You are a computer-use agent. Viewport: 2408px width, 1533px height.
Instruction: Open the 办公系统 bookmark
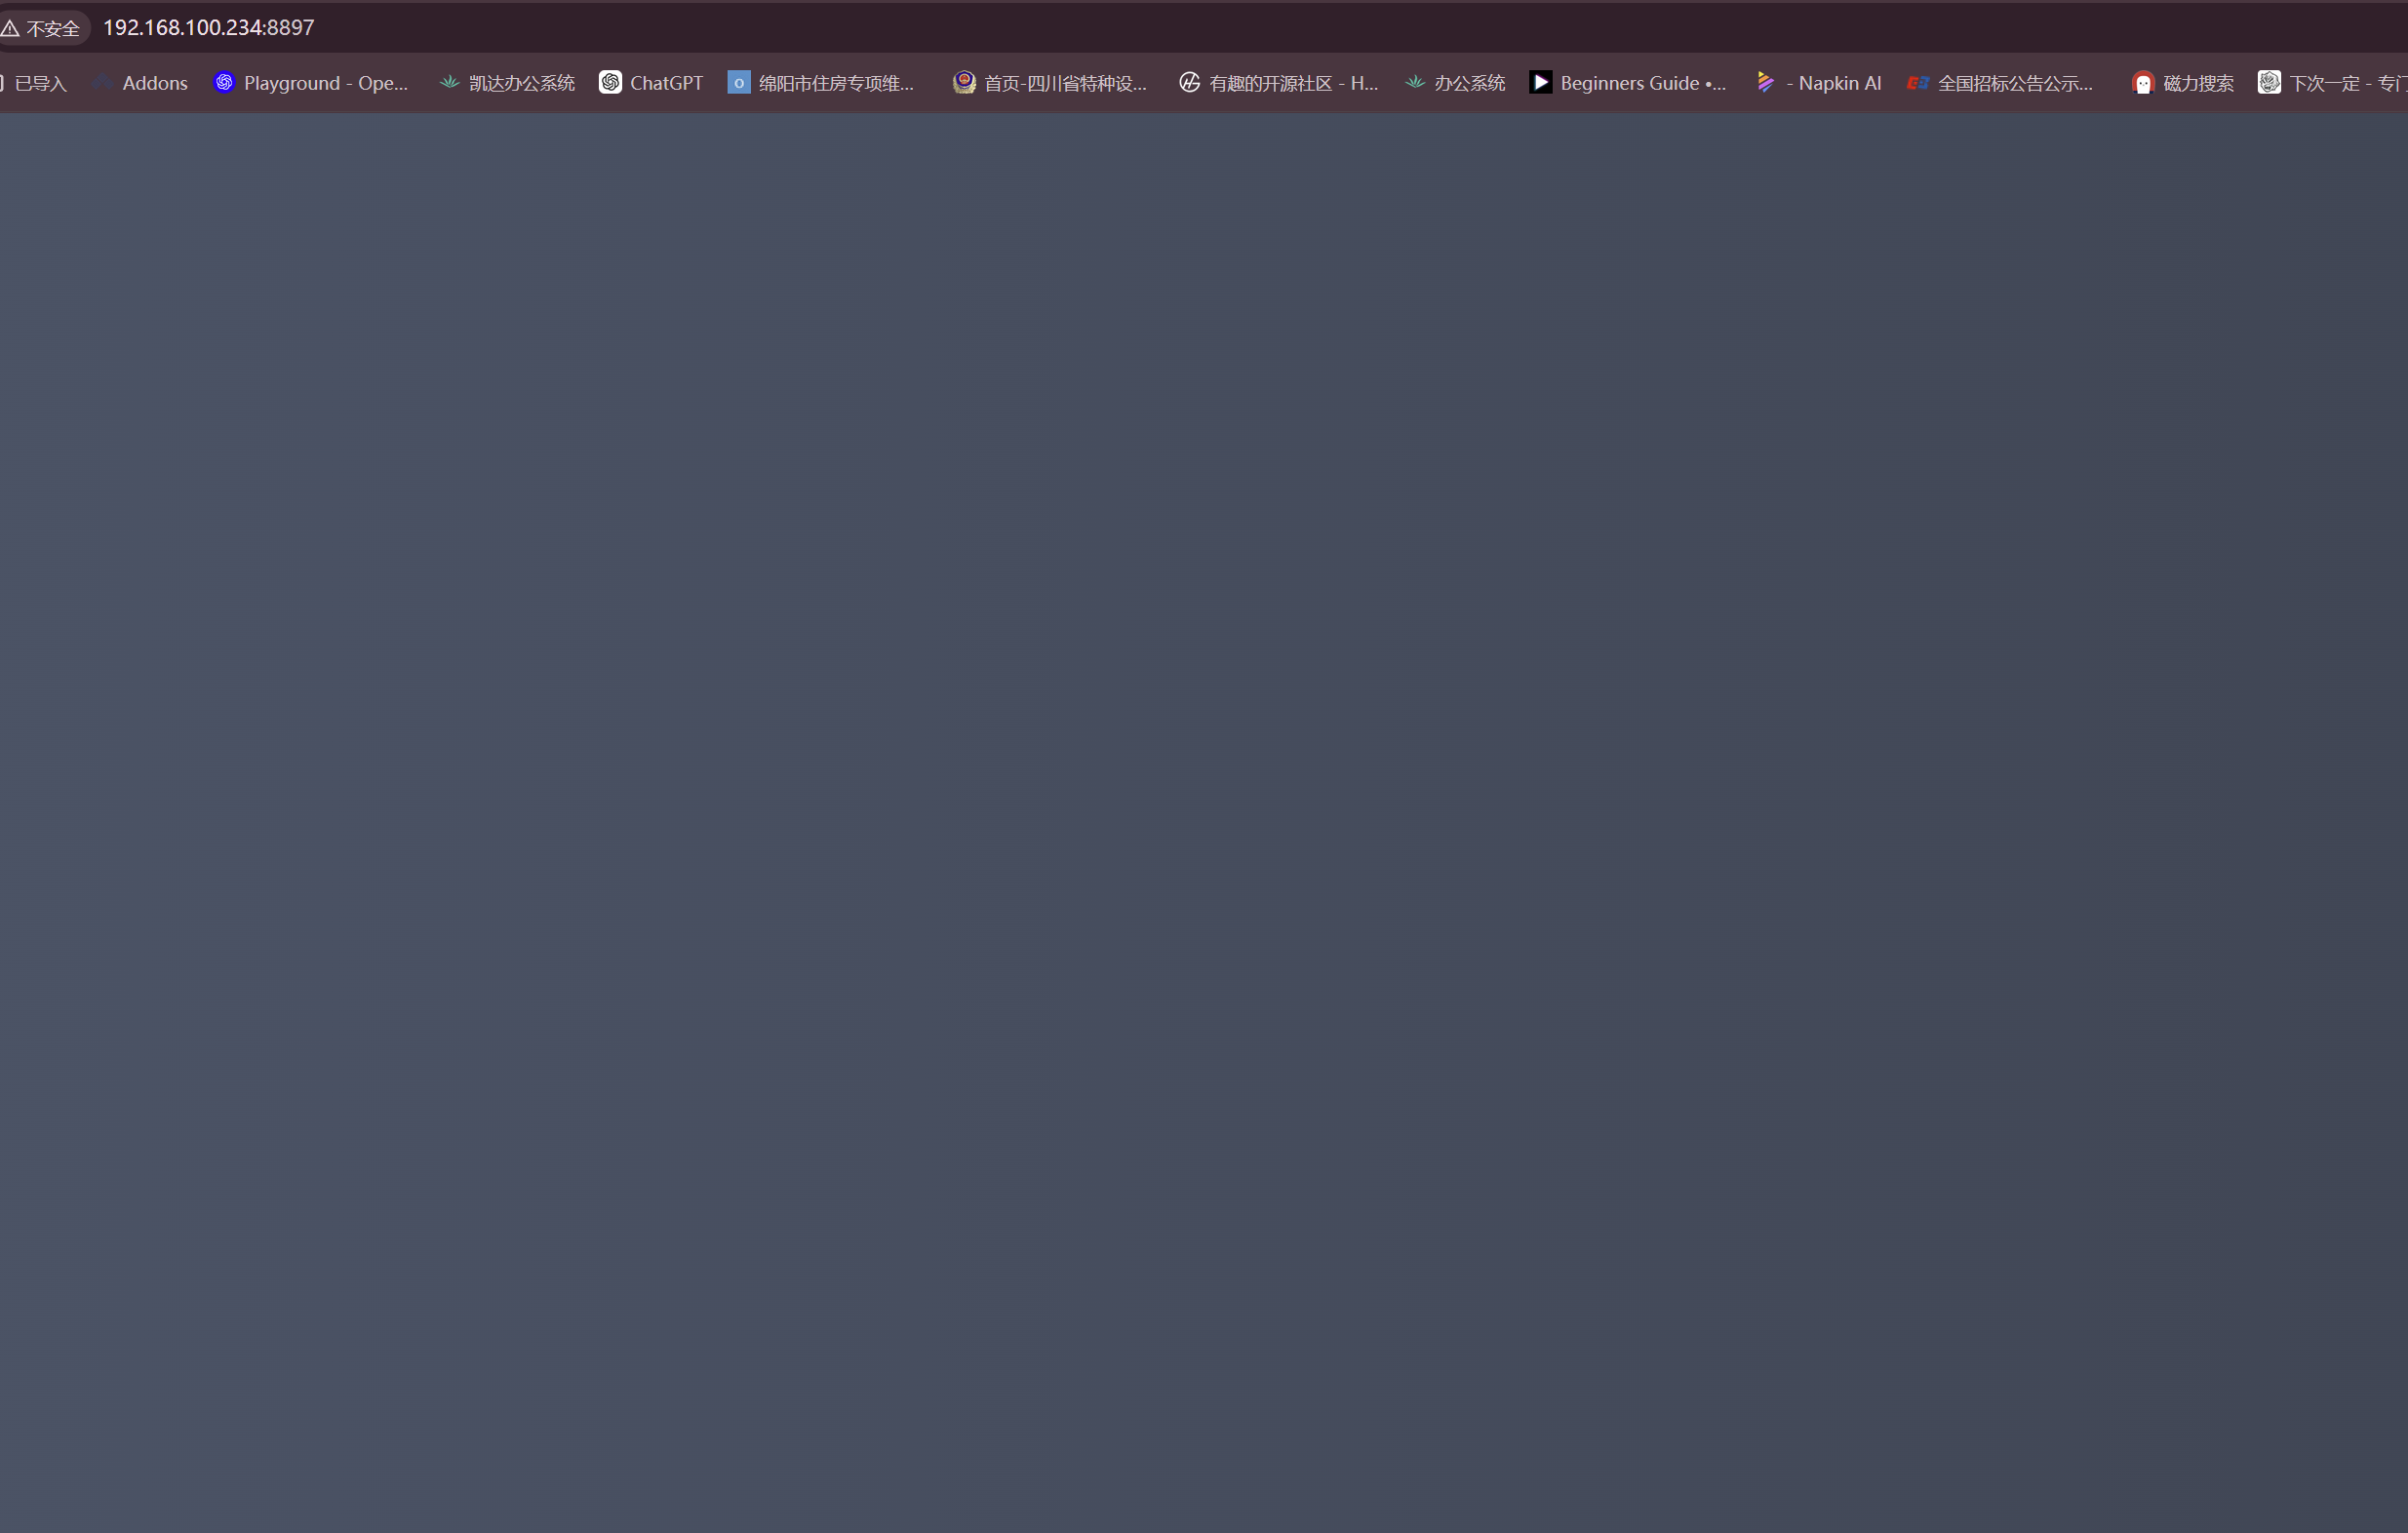click(x=1456, y=83)
